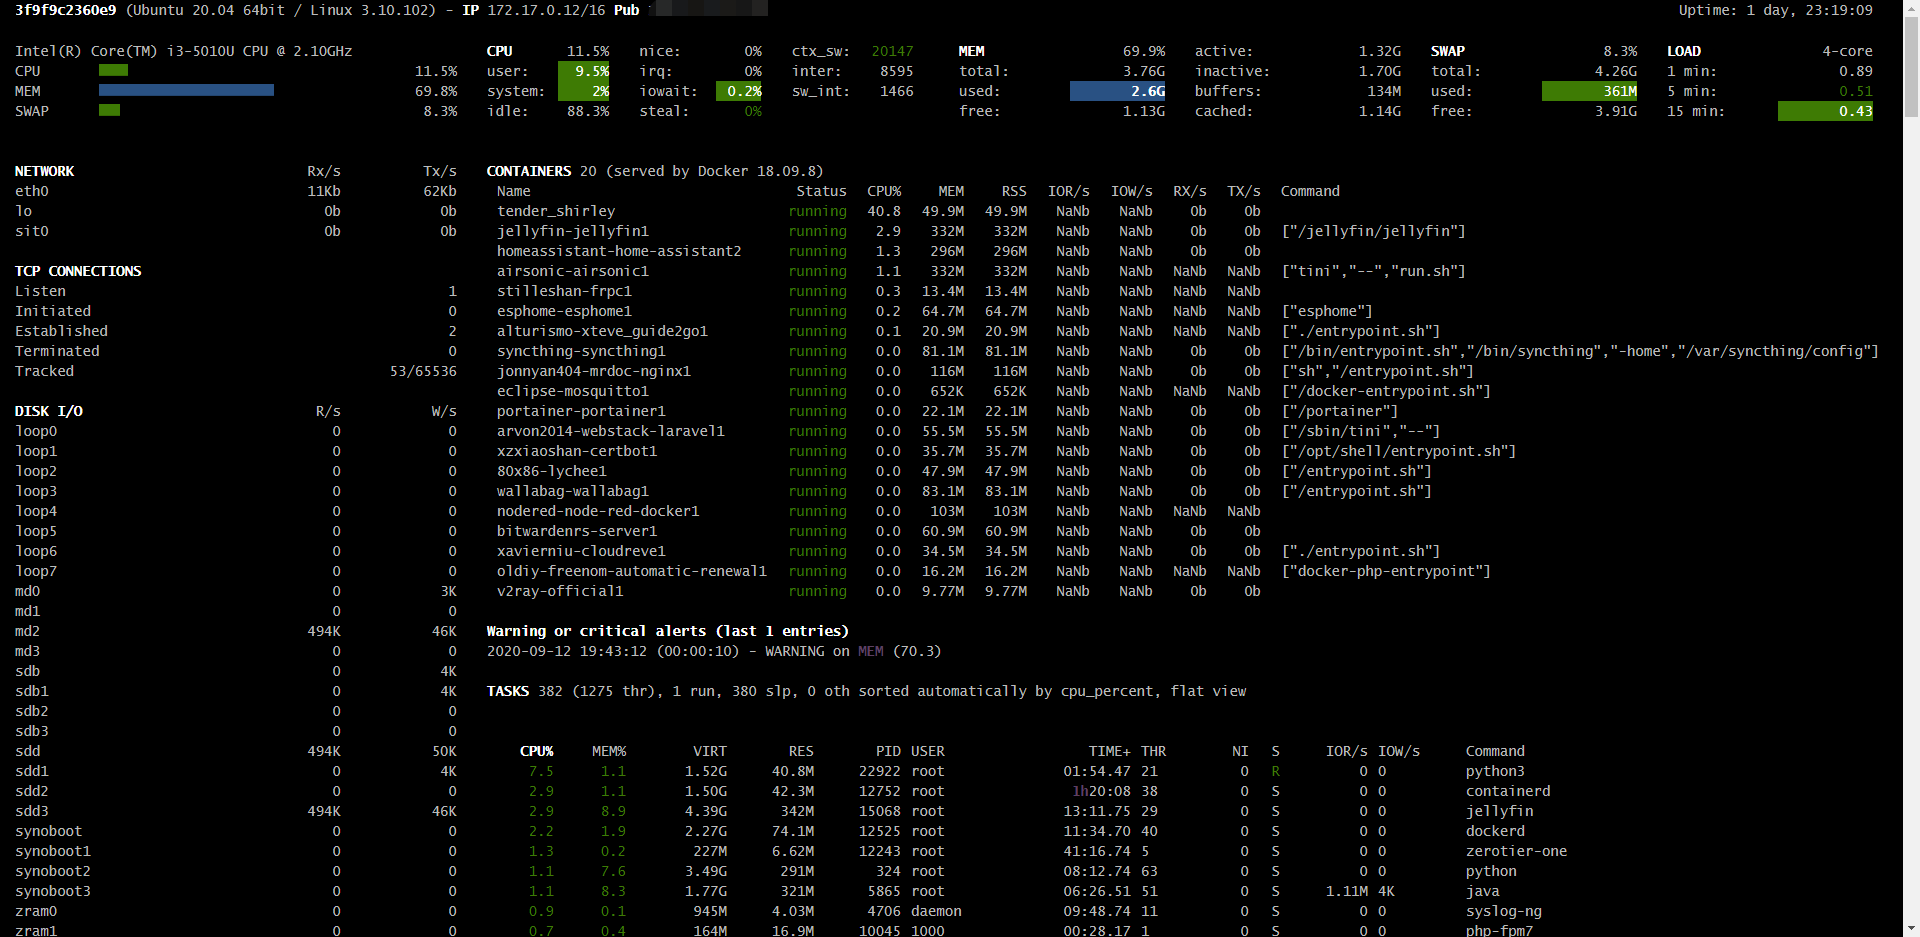Select bitwardenrs-server1 container name
The width and height of the screenshot is (1920, 937).
click(x=577, y=531)
